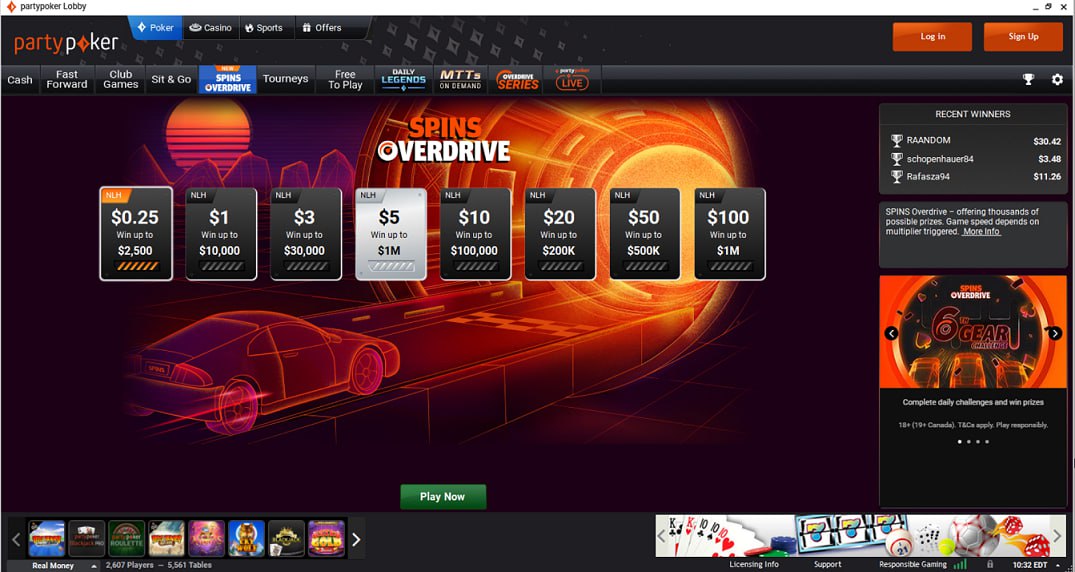Open the black Blackjack crown game thumbnail
Viewport: 1075px width, 572px height.
point(286,538)
